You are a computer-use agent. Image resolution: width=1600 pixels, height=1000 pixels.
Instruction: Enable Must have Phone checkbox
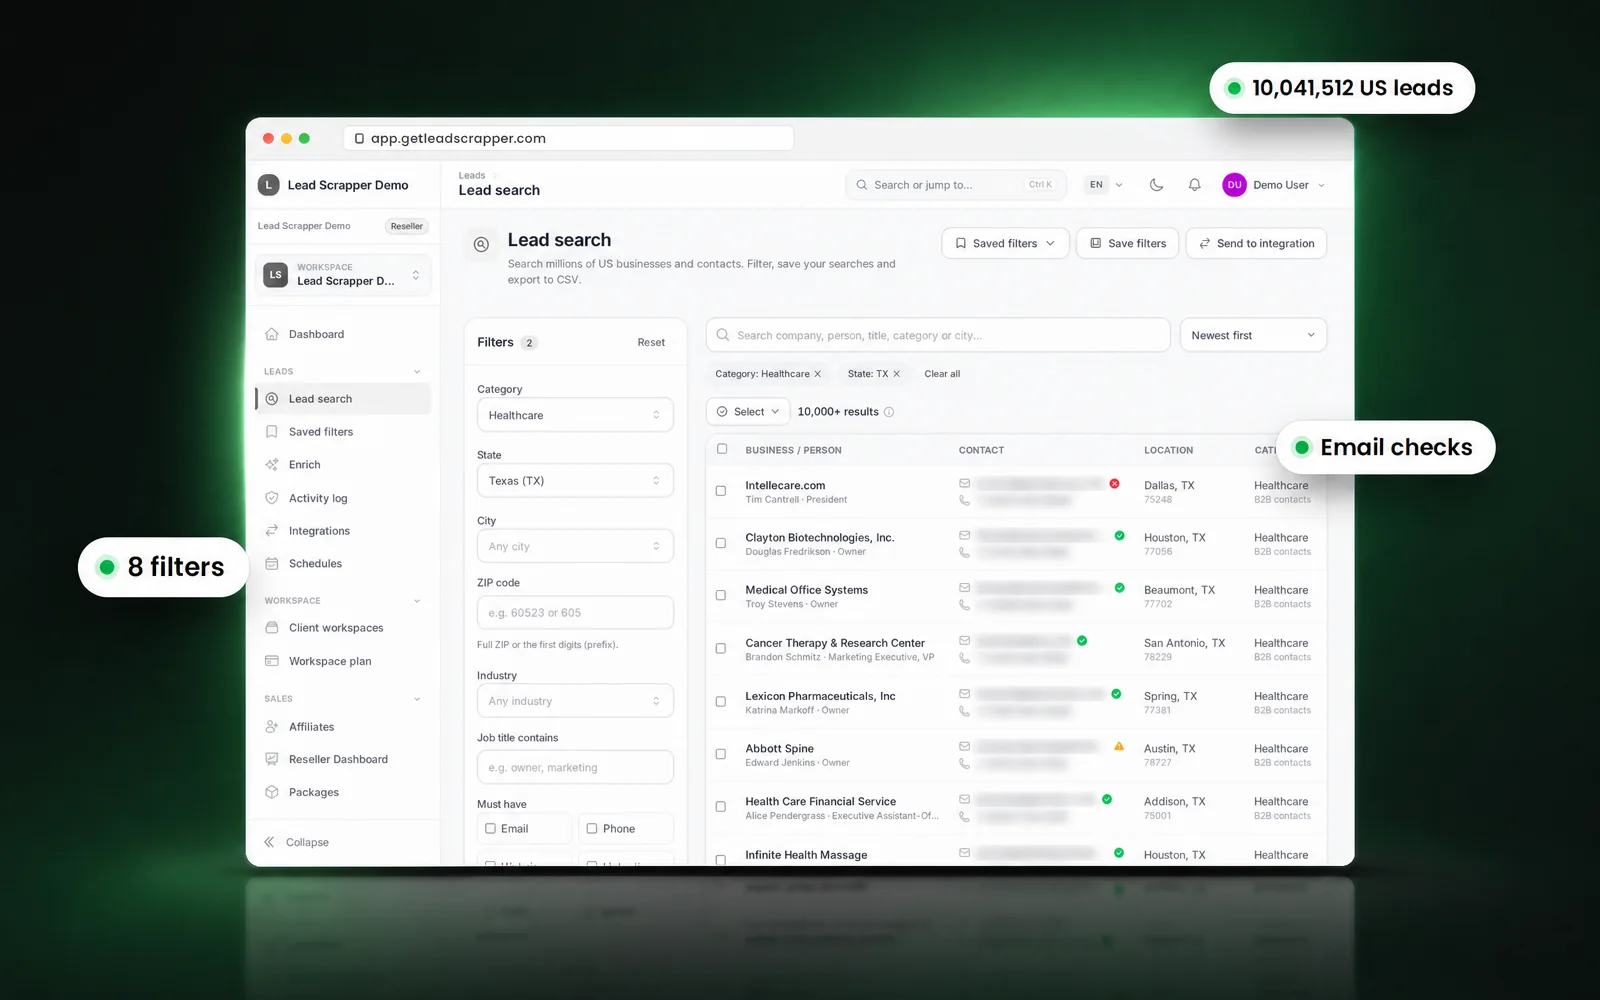coord(592,828)
